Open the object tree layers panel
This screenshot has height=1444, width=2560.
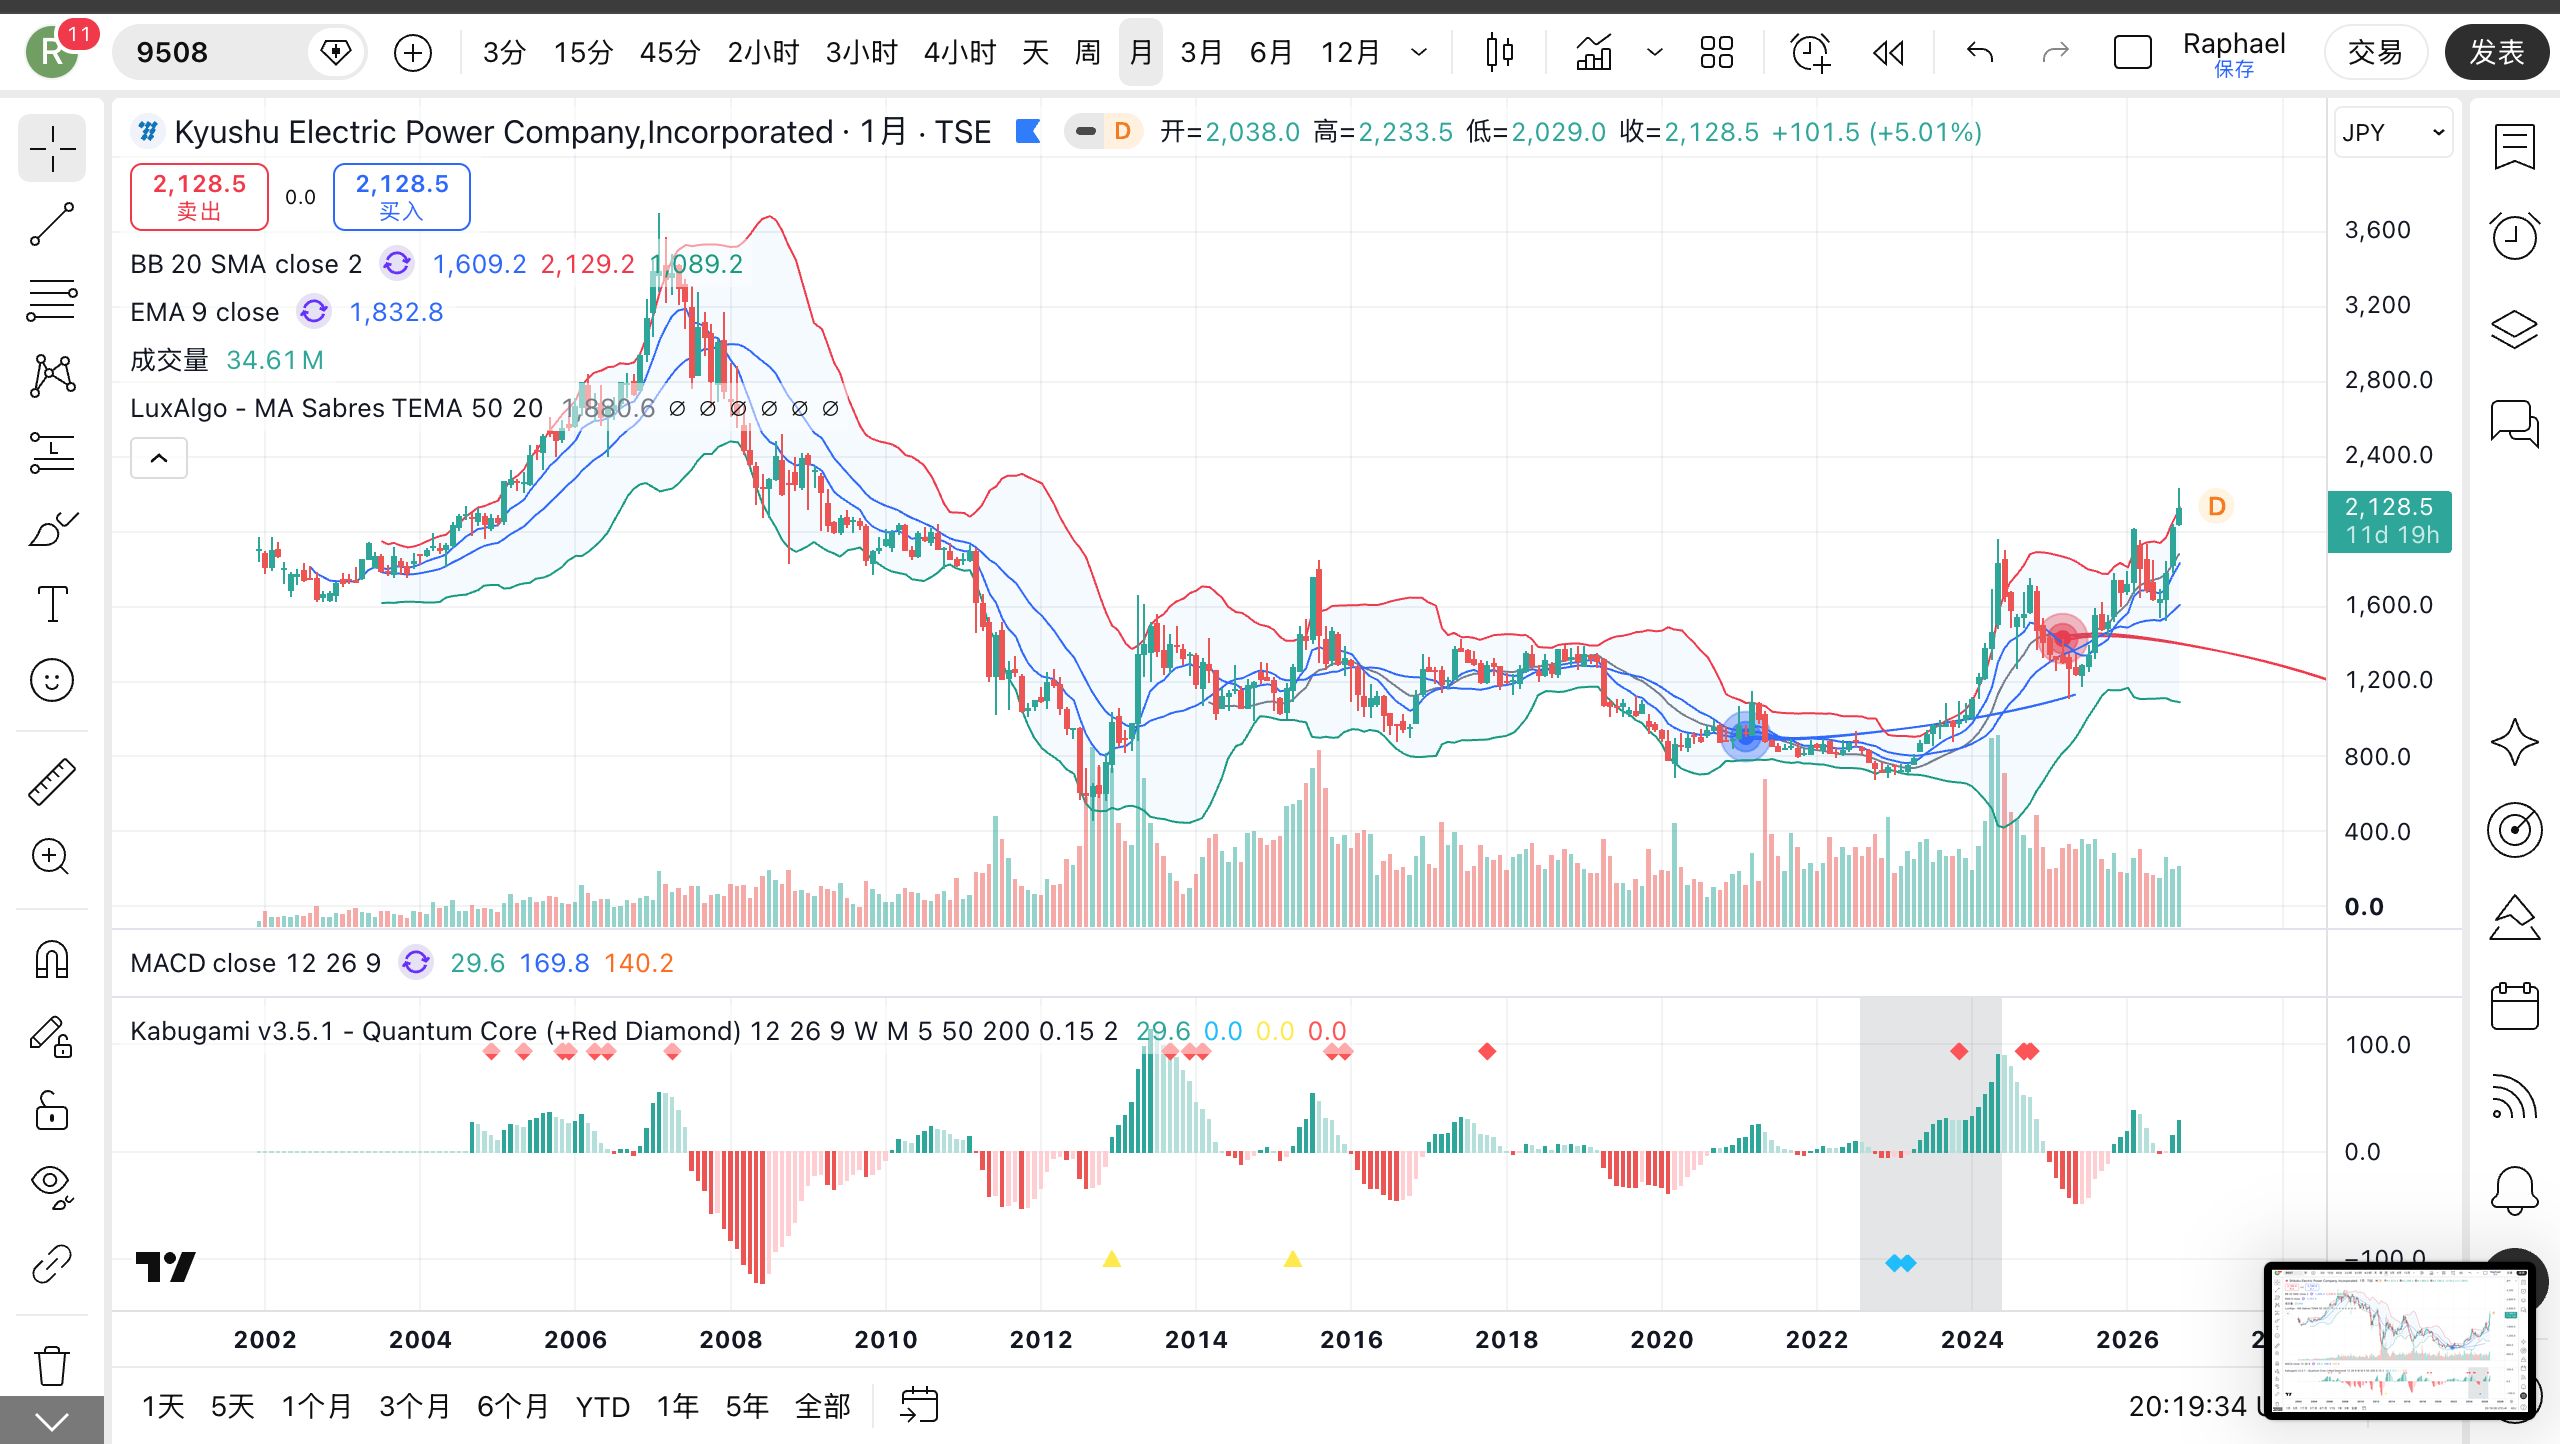(2514, 329)
